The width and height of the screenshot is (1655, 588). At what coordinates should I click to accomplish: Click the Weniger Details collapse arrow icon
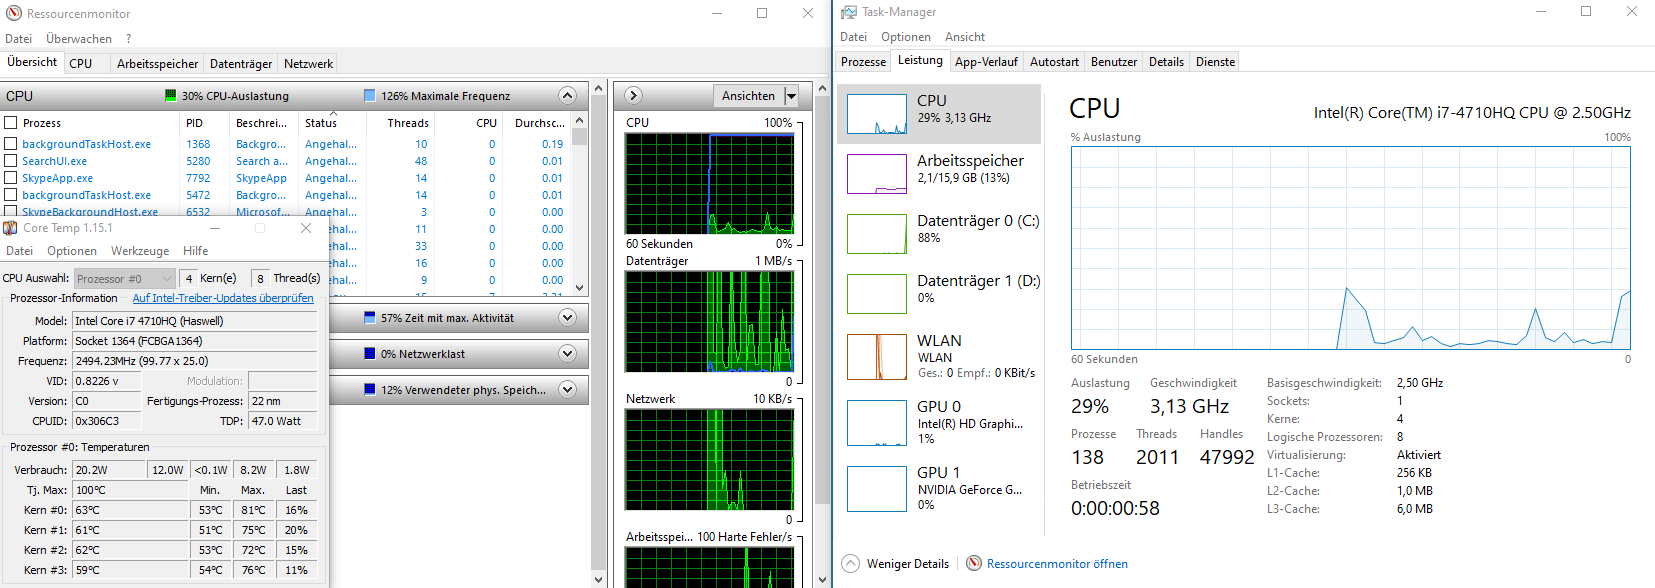(850, 564)
